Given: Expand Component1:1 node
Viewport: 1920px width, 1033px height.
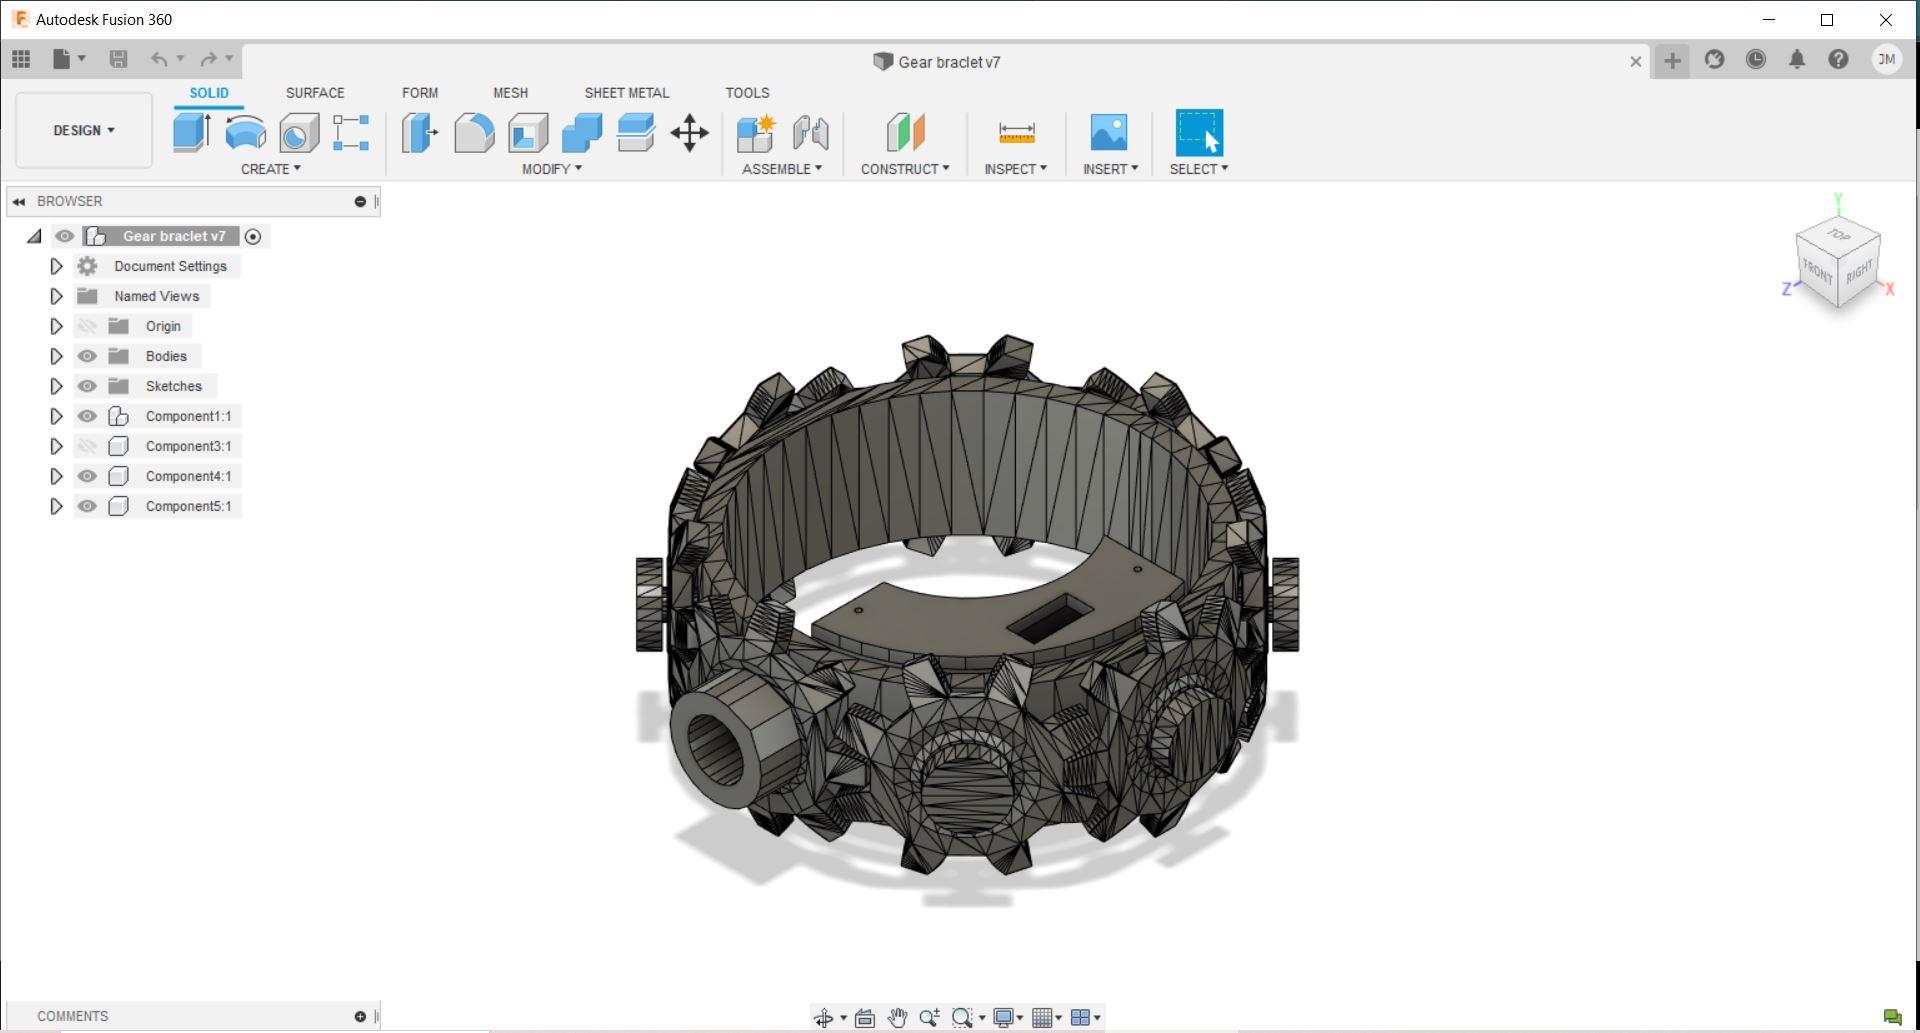Looking at the screenshot, I should 56,416.
